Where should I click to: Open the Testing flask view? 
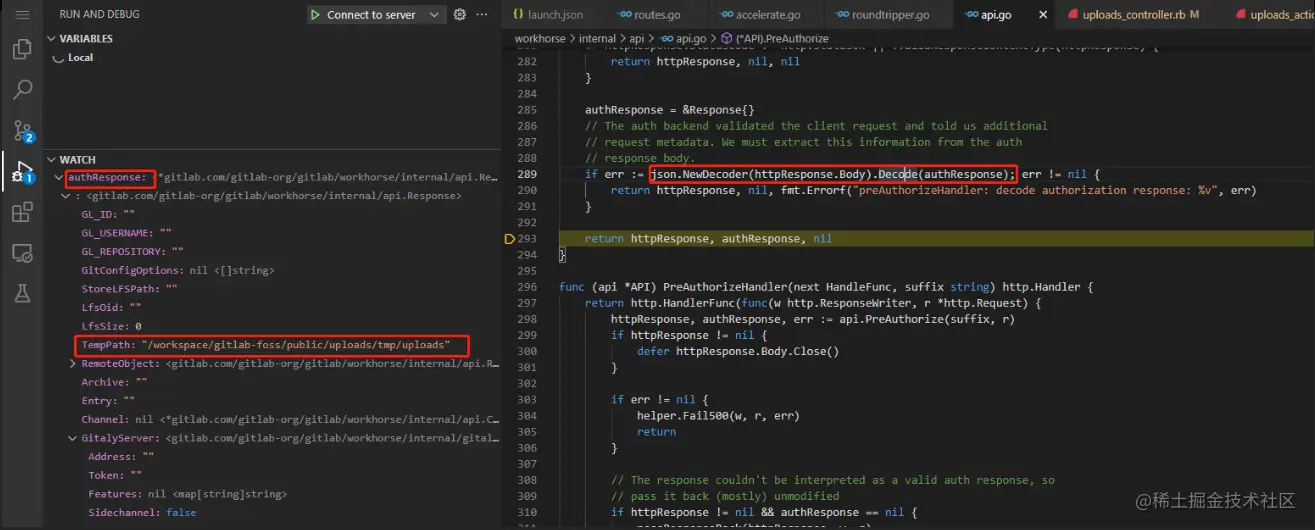pyautogui.click(x=22, y=294)
